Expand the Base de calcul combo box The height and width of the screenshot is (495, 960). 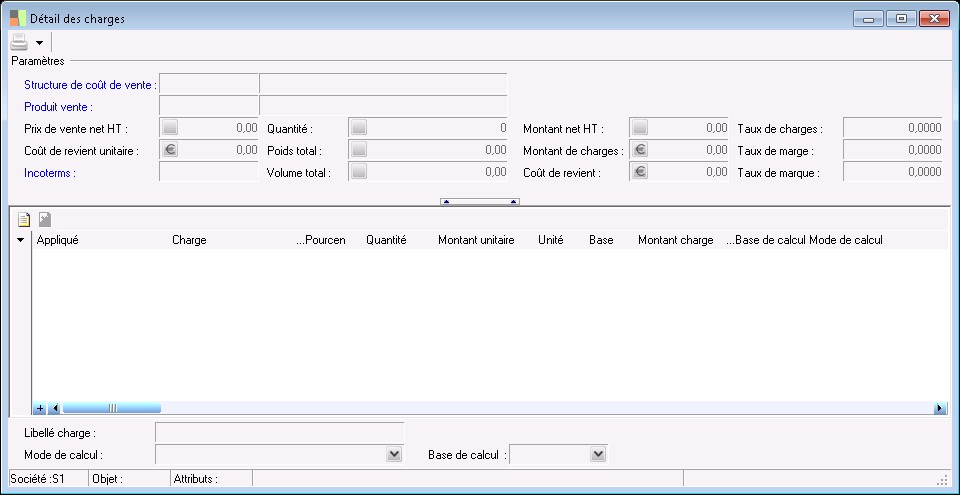(x=598, y=455)
